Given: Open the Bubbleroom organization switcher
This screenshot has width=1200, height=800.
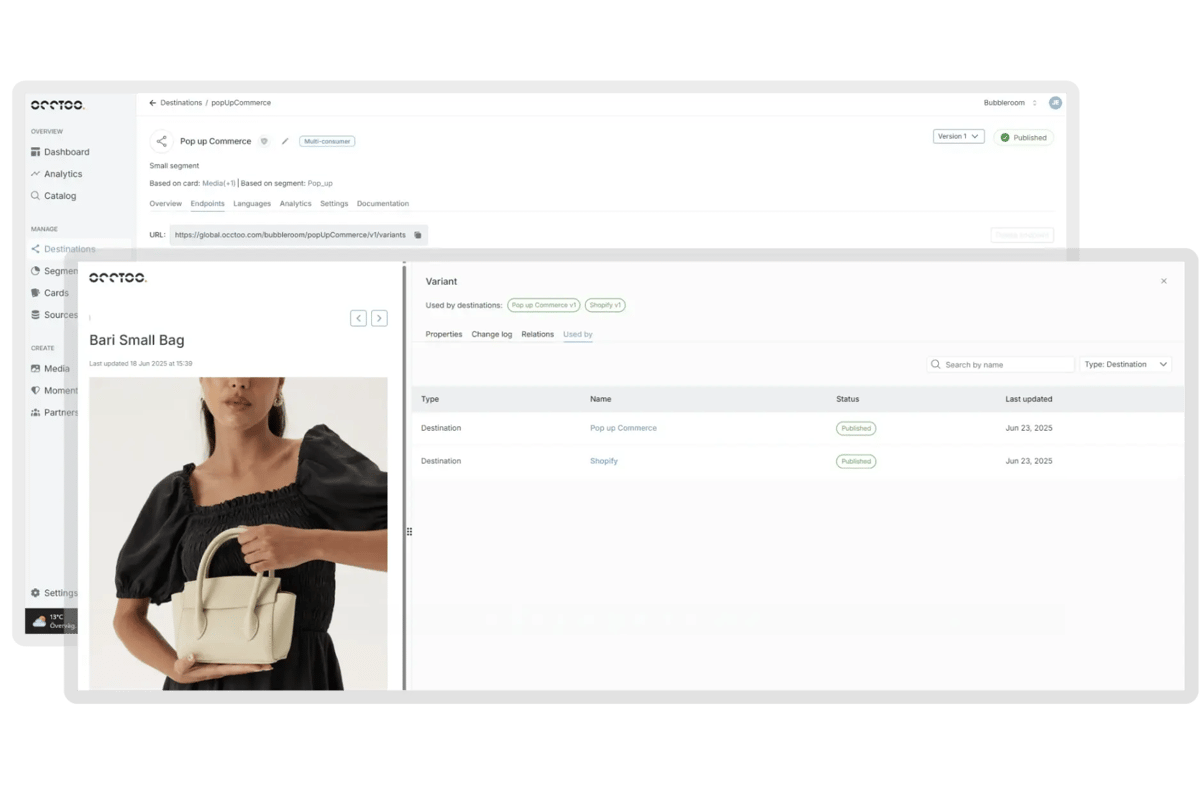Looking at the screenshot, I should coord(1010,103).
